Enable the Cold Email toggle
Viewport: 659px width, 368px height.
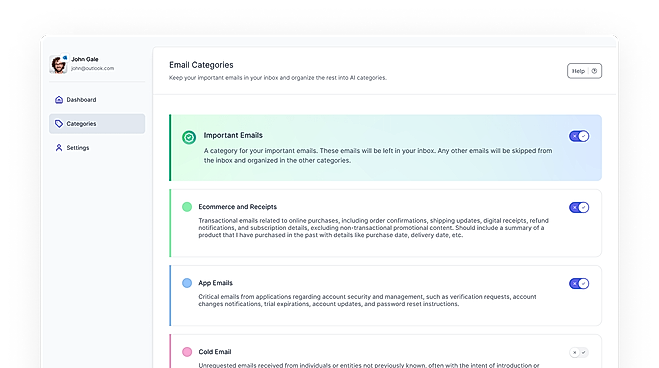(579, 352)
